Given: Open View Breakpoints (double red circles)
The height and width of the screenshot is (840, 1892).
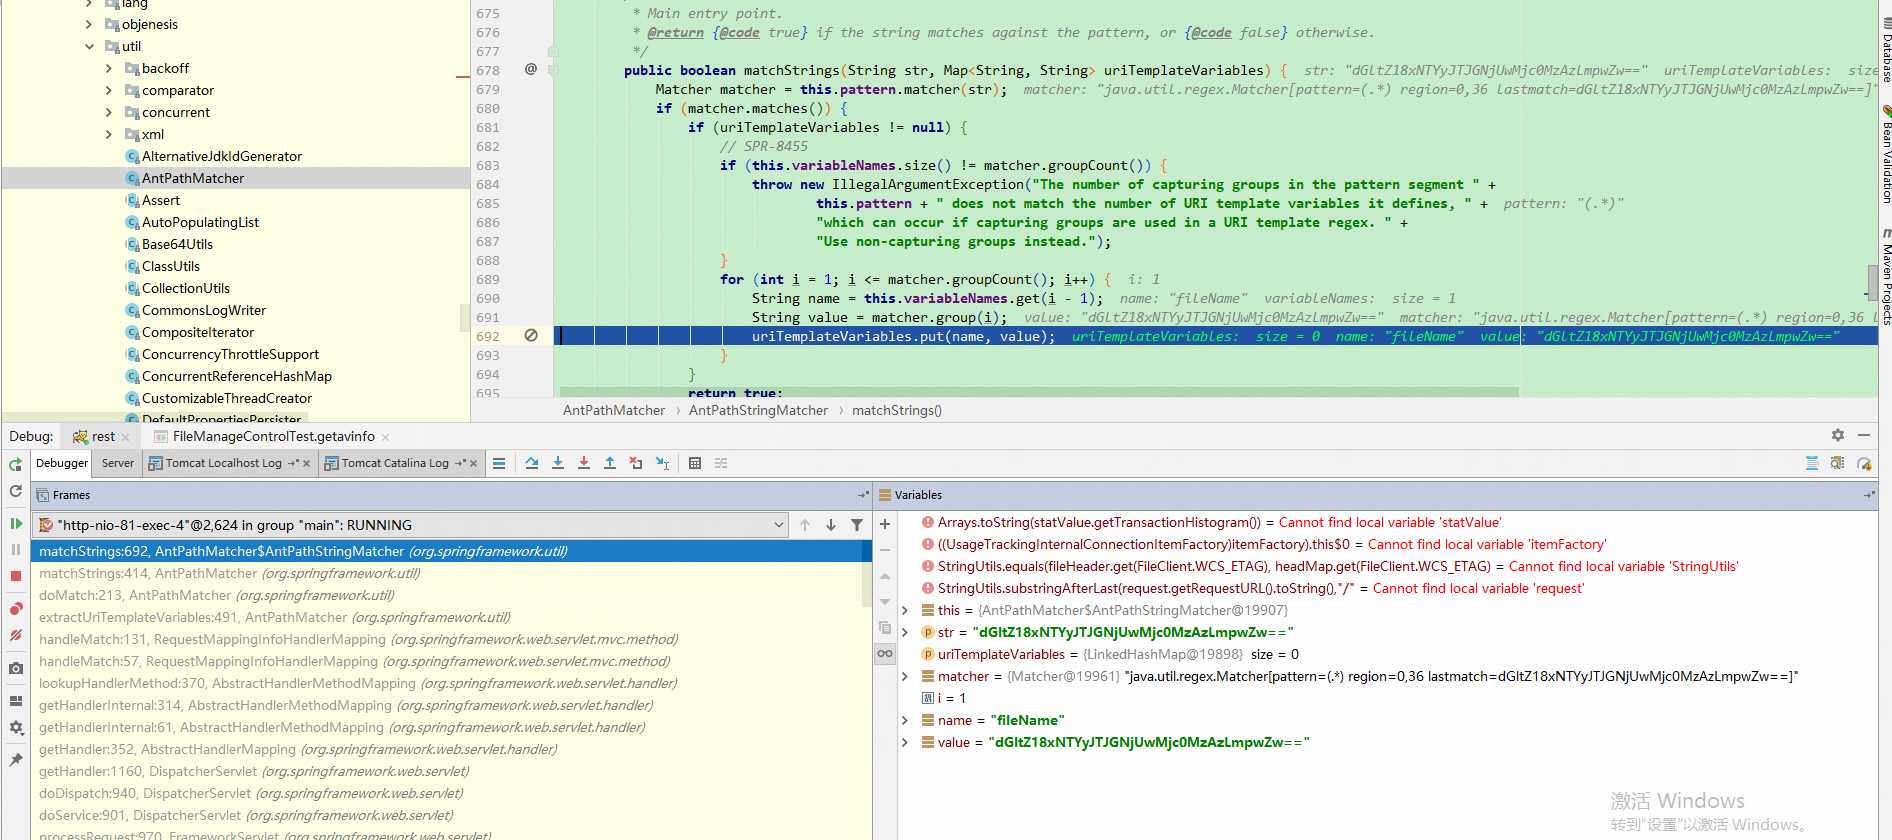Looking at the screenshot, I should click(x=16, y=609).
